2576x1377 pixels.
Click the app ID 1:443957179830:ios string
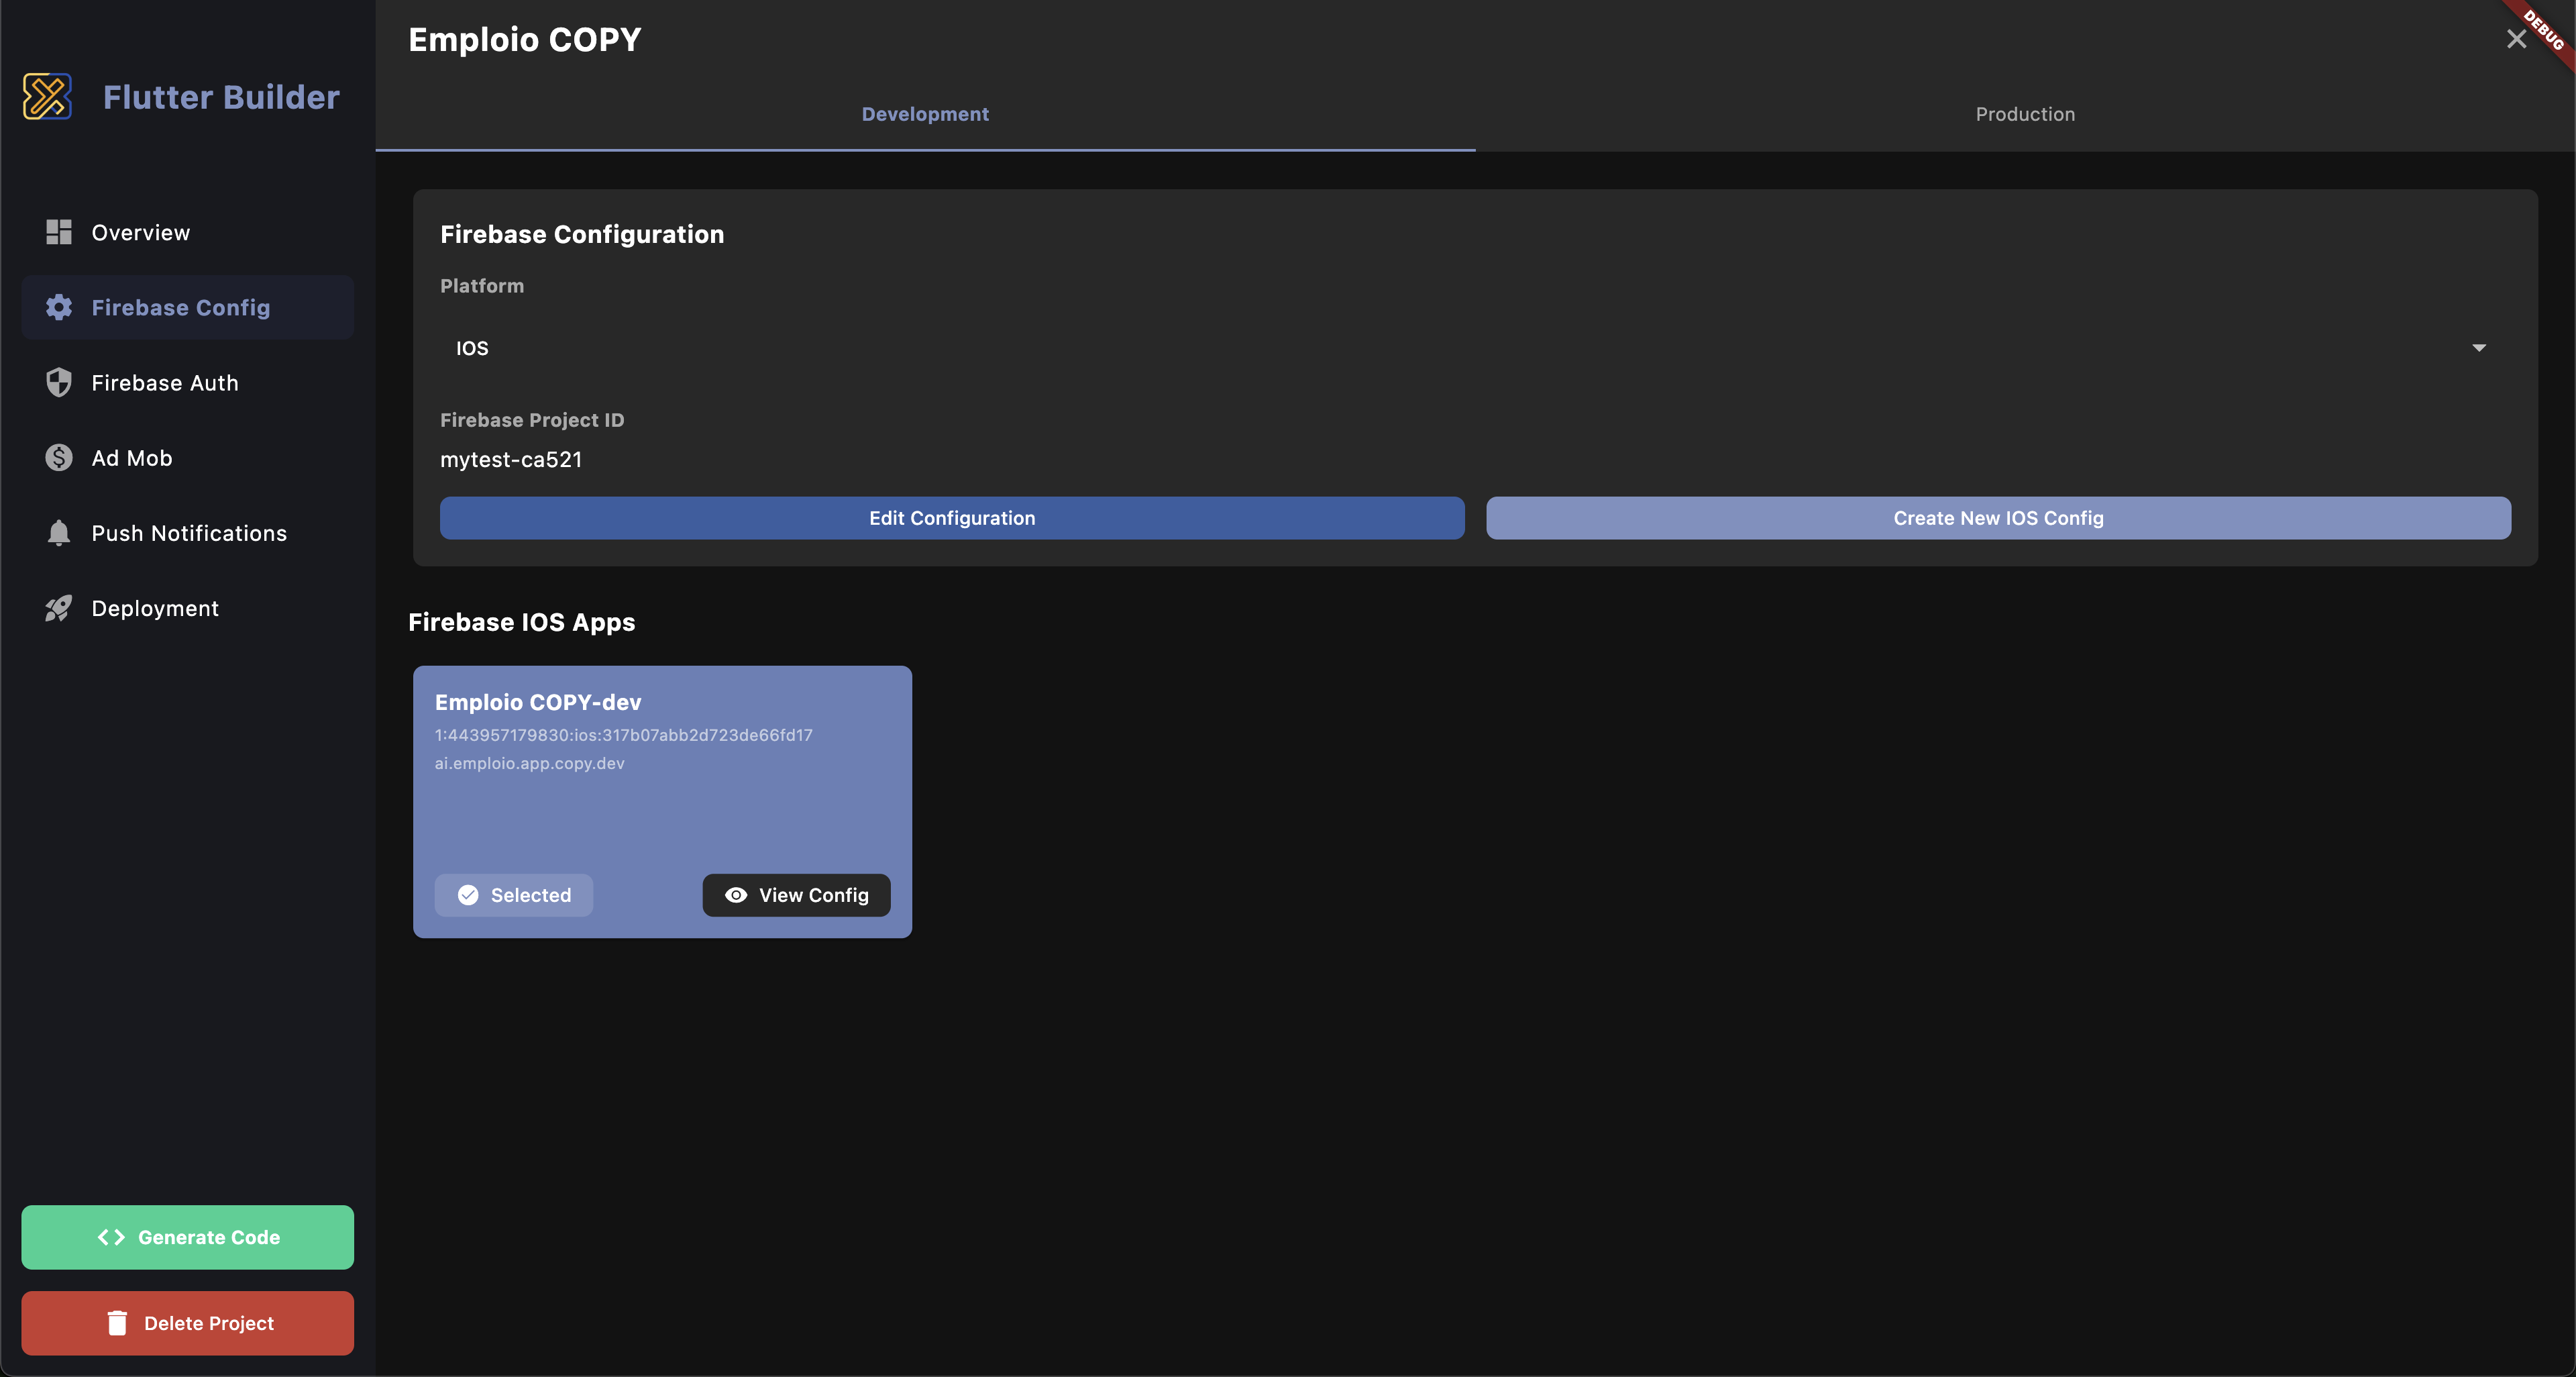click(x=623, y=735)
